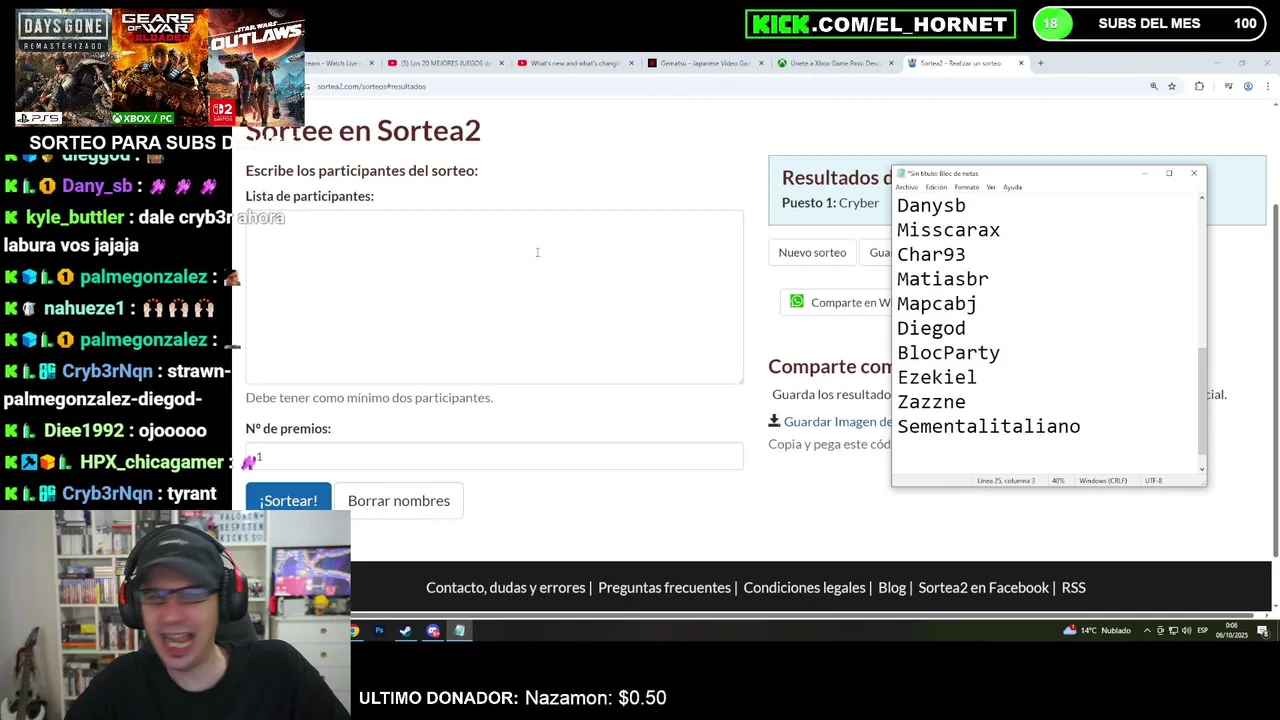The image size is (1280, 720).
Task: Open Photoshop from the taskbar
Action: coord(379,631)
